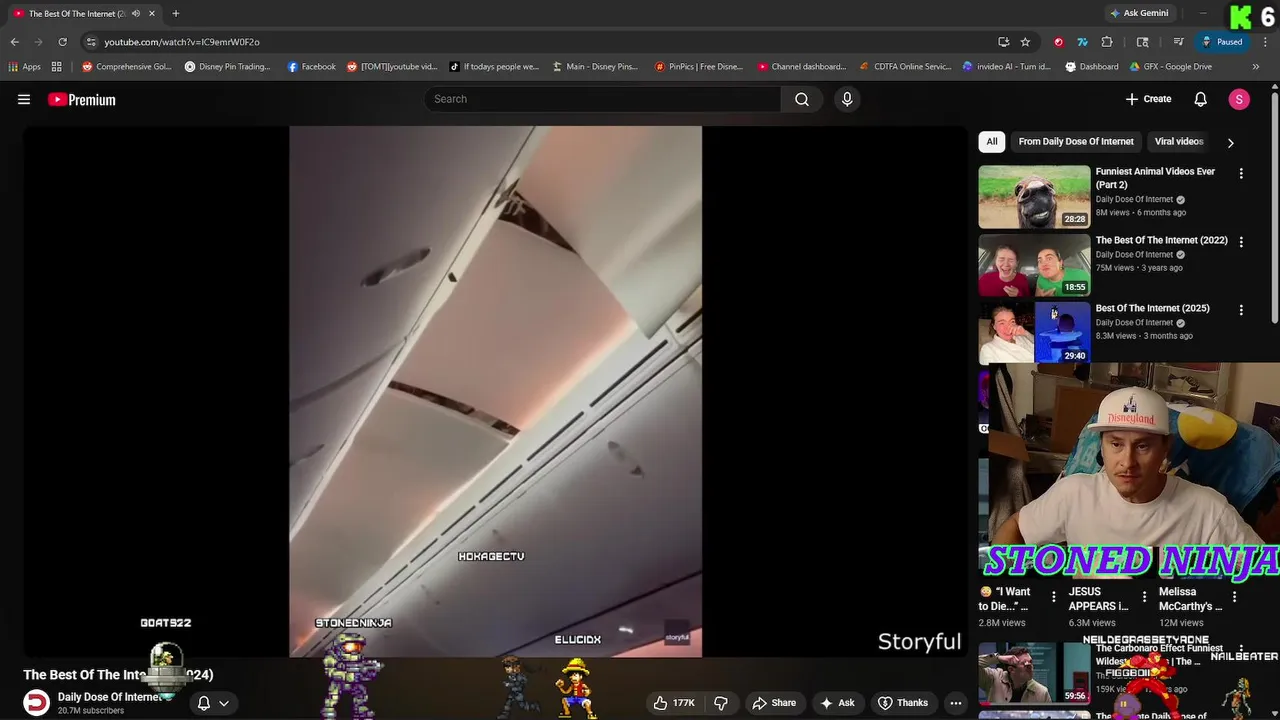
Task: Open Funniest Animal Videos Ever thumbnail
Action: pyautogui.click(x=1034, y=197)
